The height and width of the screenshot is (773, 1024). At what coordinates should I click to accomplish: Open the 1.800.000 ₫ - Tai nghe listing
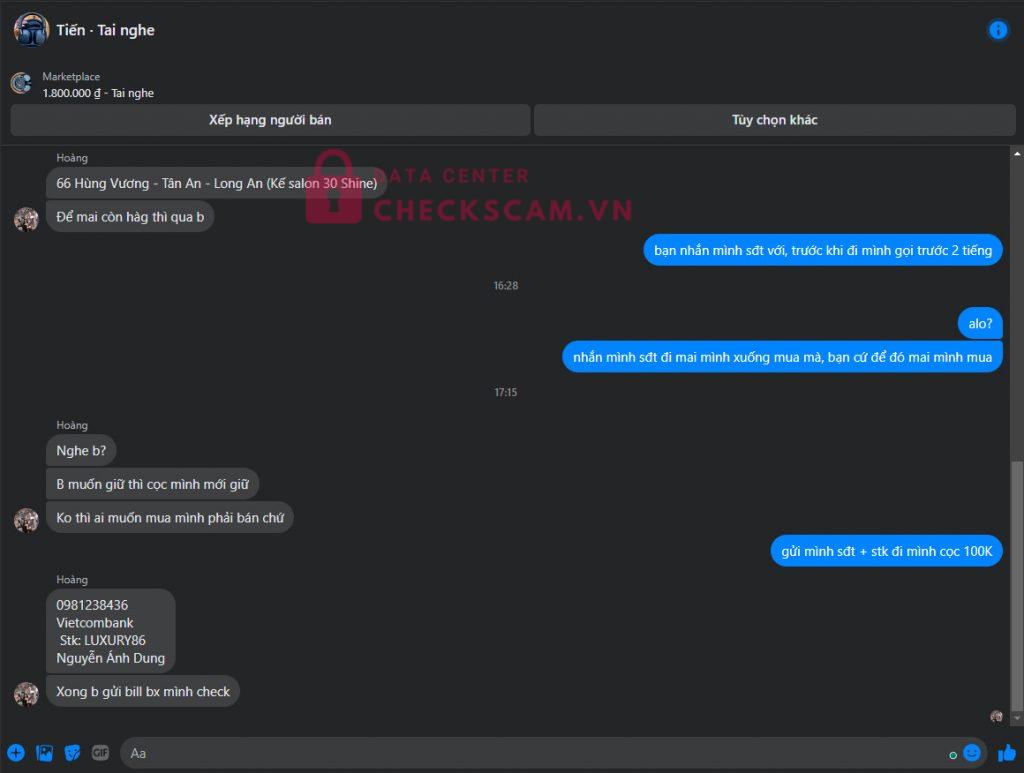(98, 93)
